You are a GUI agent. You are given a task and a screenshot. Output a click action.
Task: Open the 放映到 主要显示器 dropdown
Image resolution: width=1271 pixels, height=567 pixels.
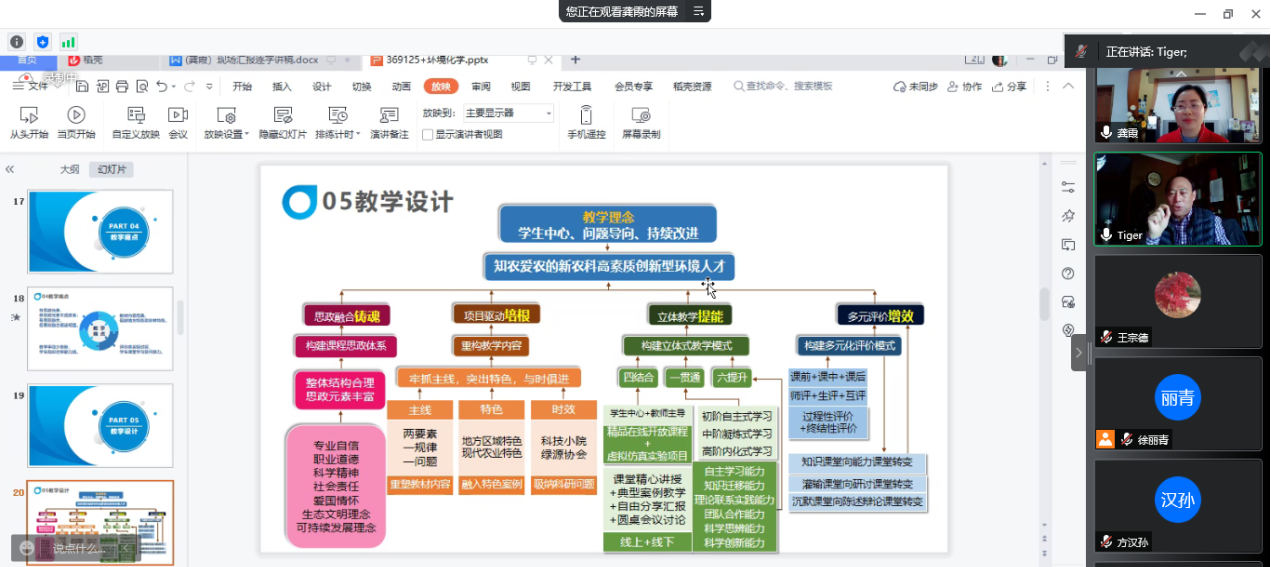(507, 113)
